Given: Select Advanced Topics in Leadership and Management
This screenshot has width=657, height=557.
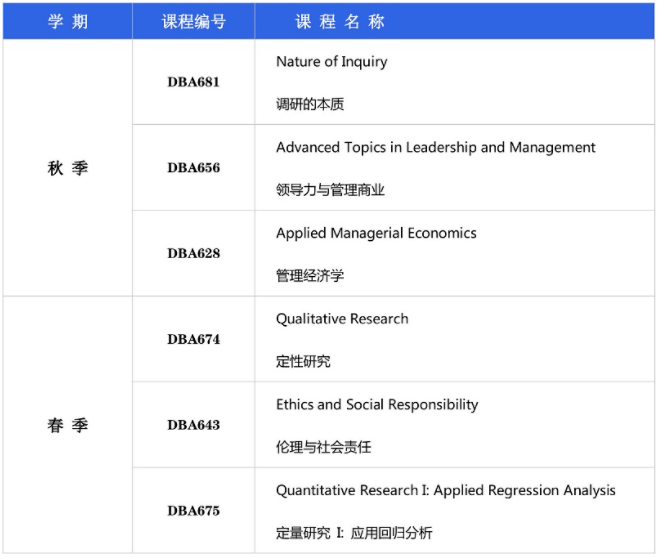Looking at the screenshot, I should (x=435, y=148).
